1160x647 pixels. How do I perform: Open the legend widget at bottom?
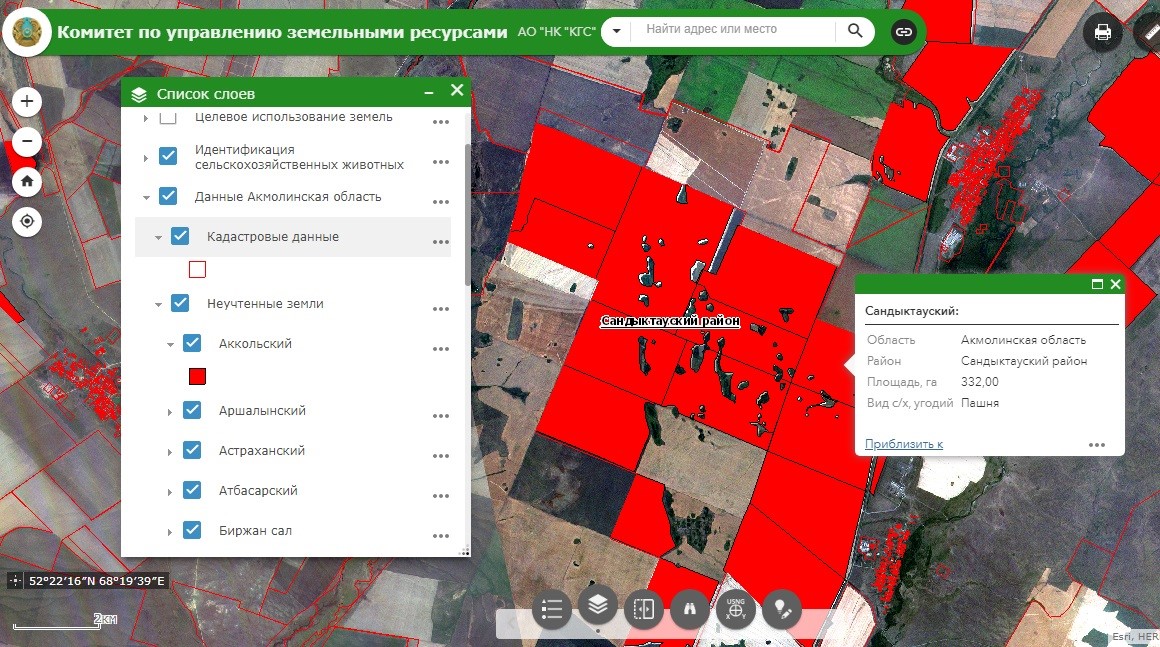552,609
